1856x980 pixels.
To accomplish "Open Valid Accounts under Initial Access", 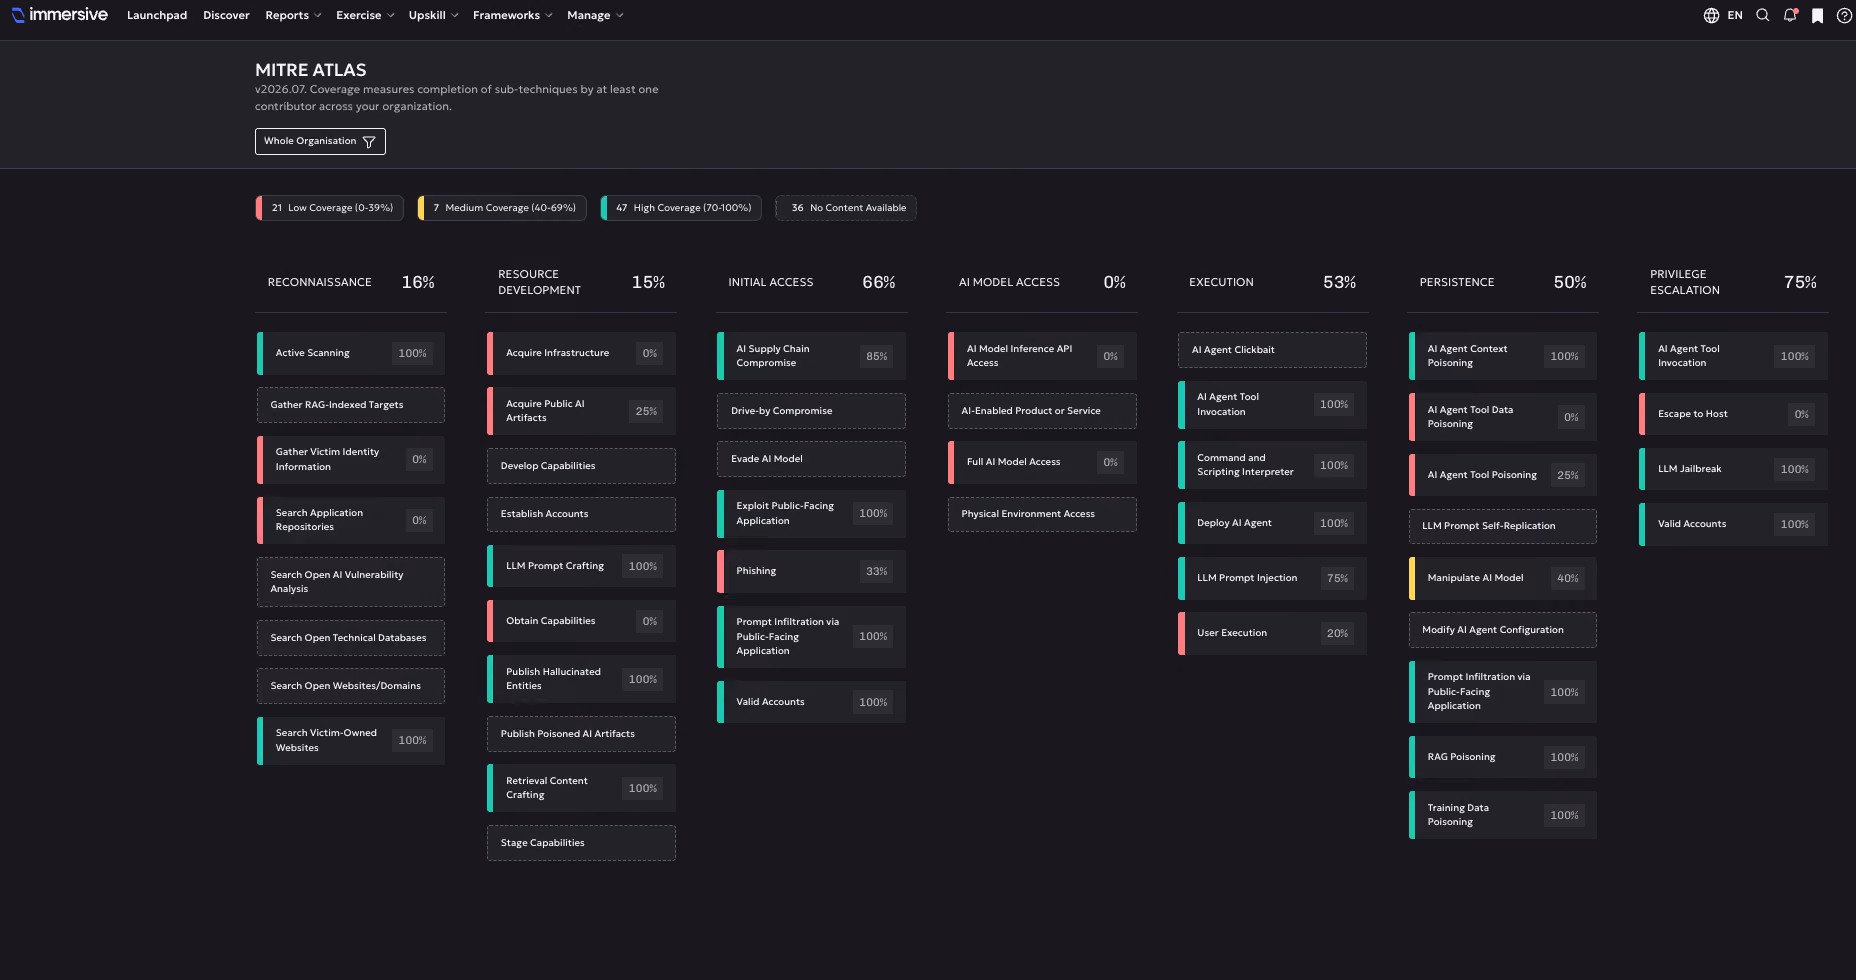I will coord(811,702).
